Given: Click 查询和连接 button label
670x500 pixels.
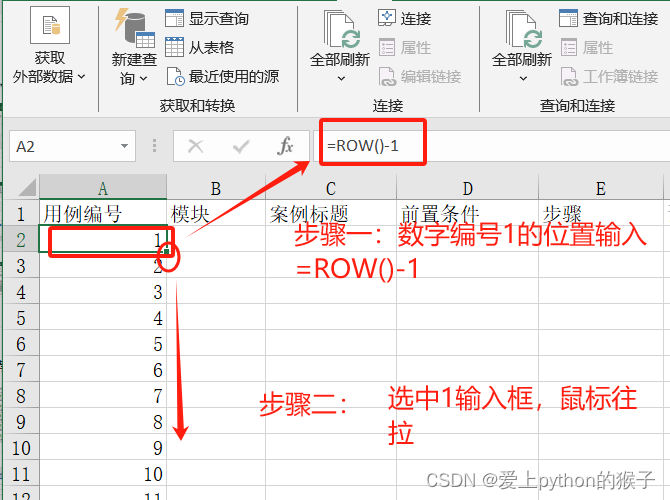Looking at the screenshot, I should pyautogui.click(x=620, y=19).
